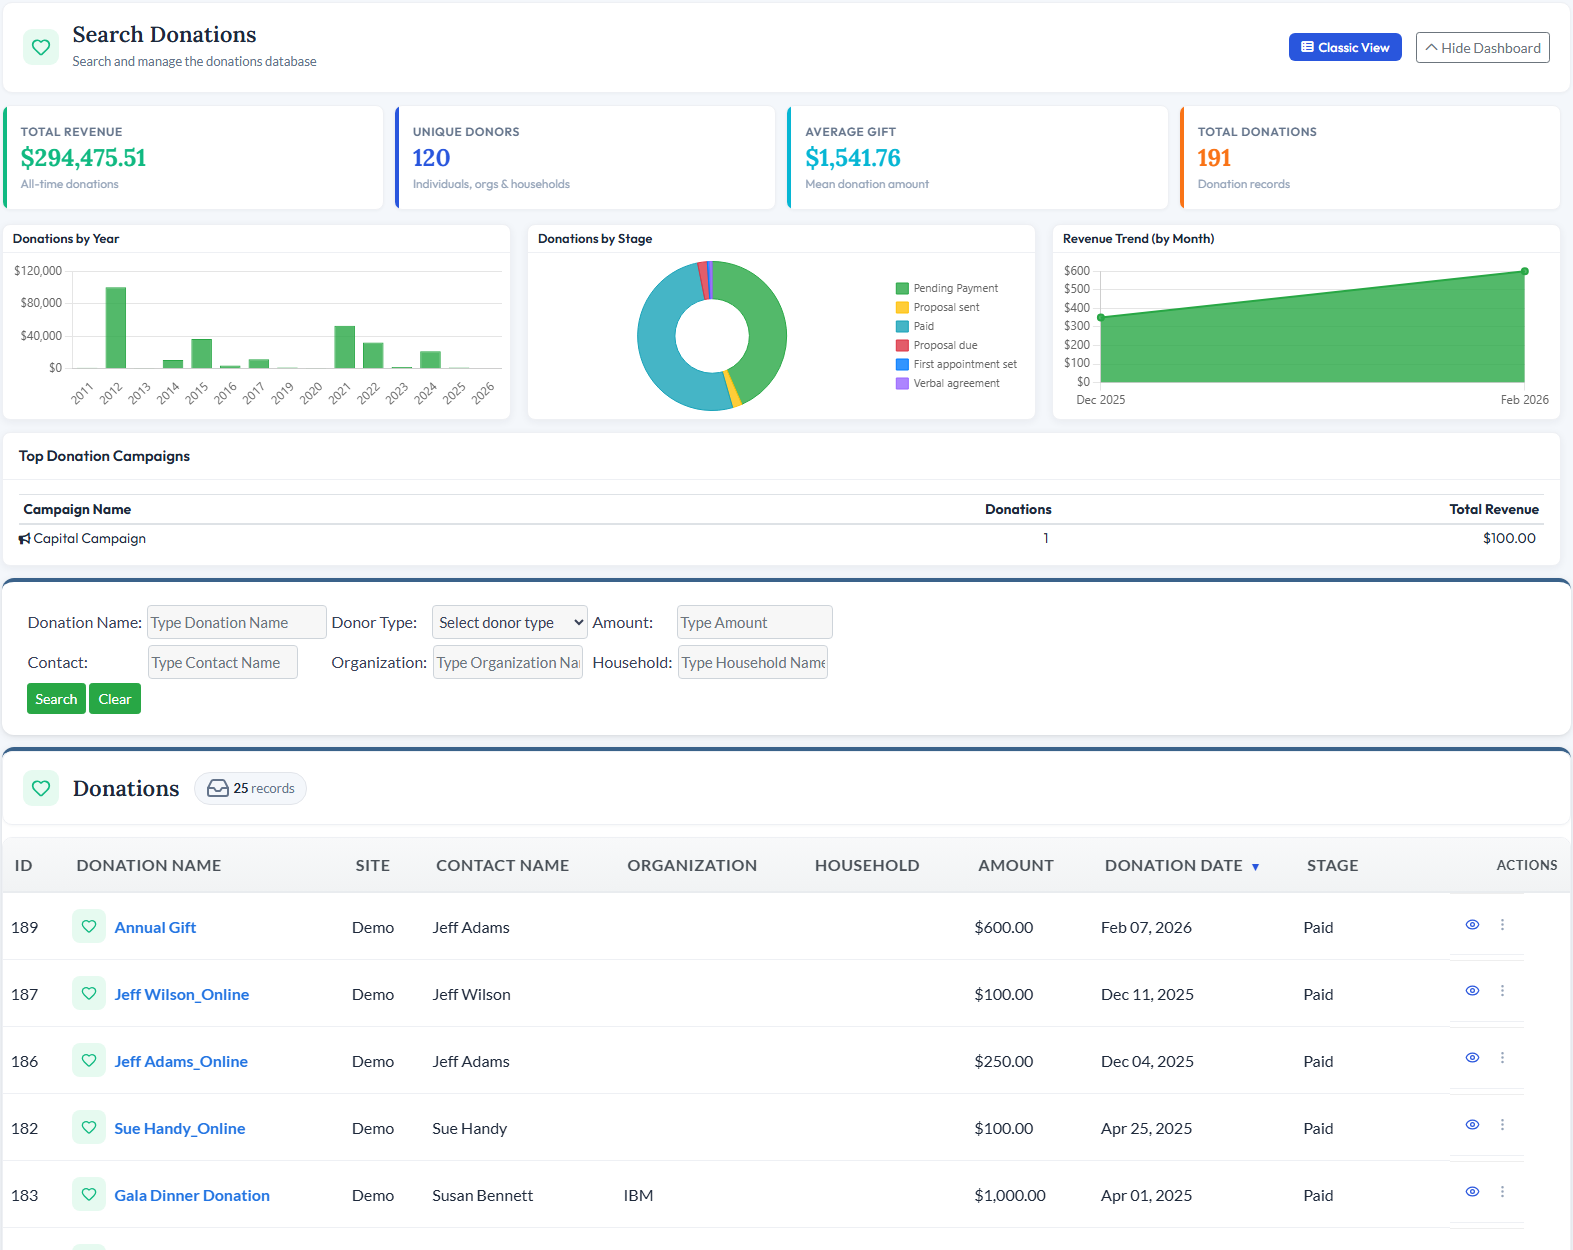Image resolution: width=1573 pixels, height=1250 pixels.
Task: Click the heart icon next to Search Donations title
Action: point(41,47)
